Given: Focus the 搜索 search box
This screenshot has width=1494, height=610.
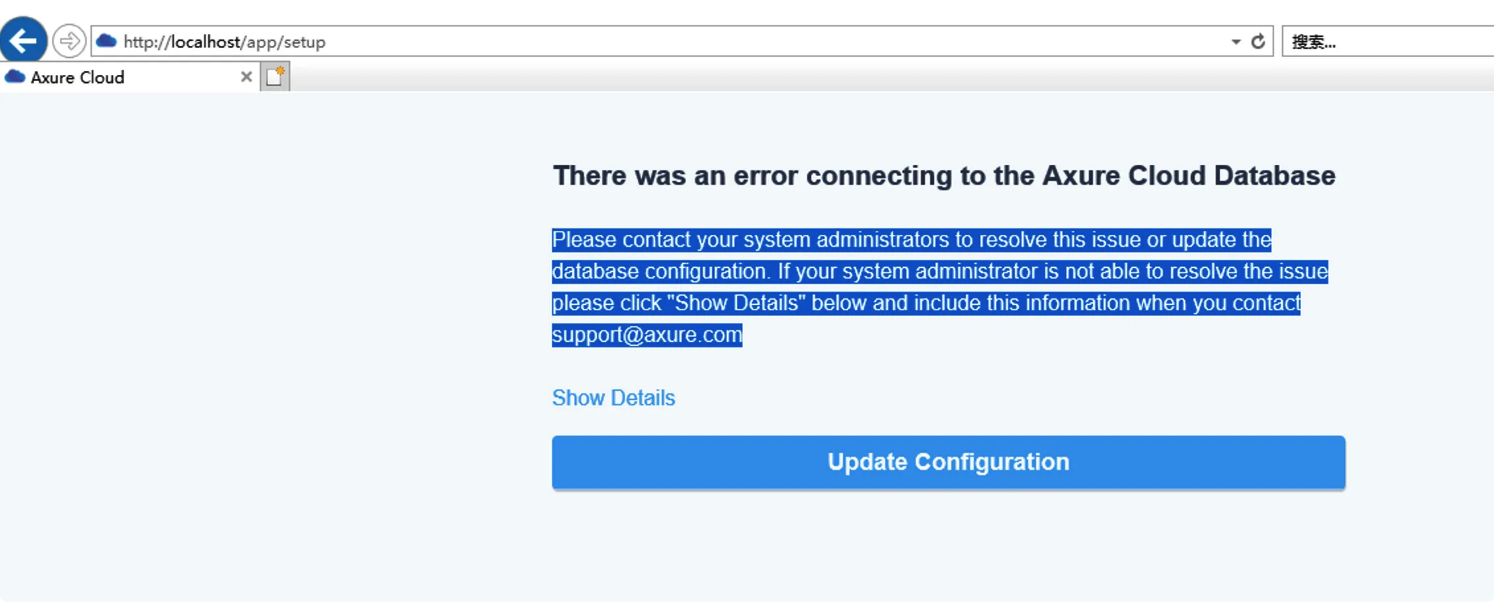Looking at the screenshot, I should 1385,42.
